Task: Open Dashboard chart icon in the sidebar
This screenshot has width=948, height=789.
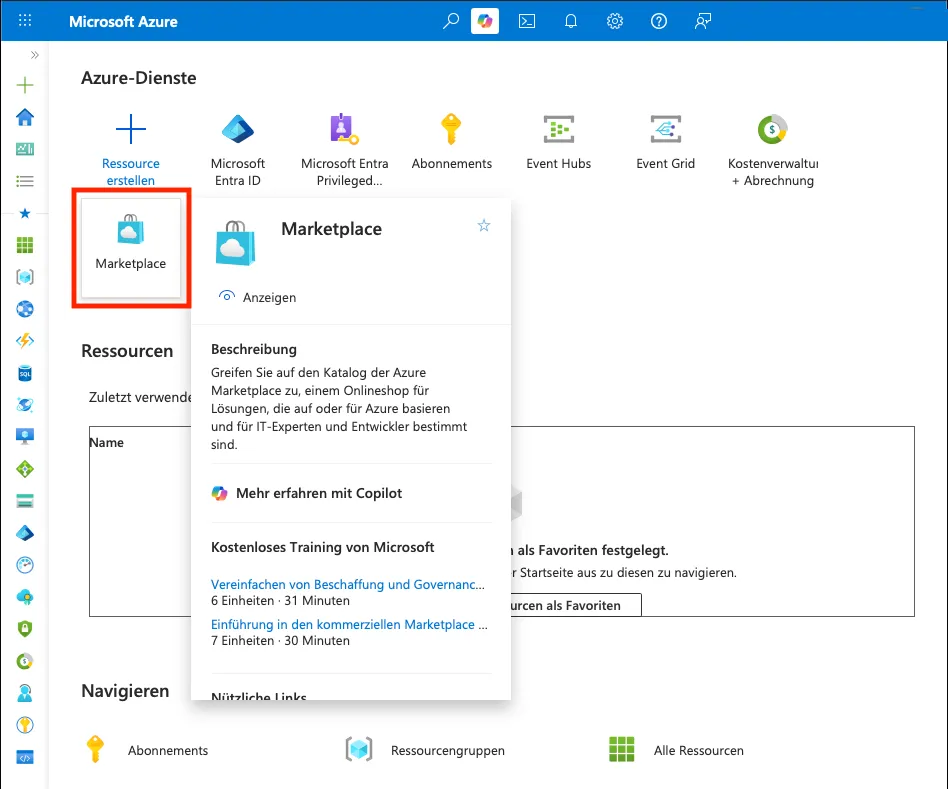Action: pyautogui.click(x=25, y=149)
